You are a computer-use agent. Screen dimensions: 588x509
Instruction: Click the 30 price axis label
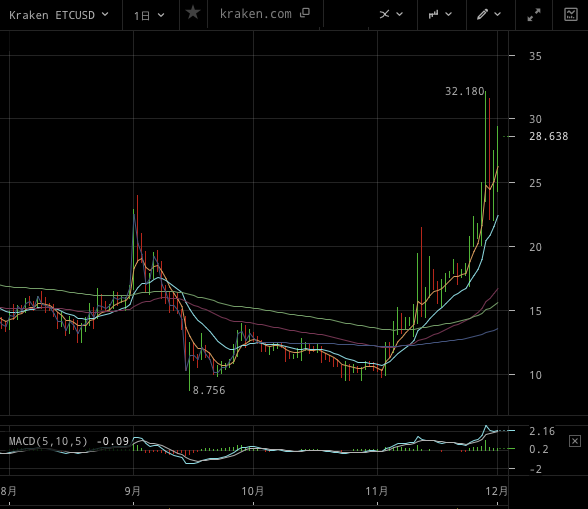tap(535, 119)
